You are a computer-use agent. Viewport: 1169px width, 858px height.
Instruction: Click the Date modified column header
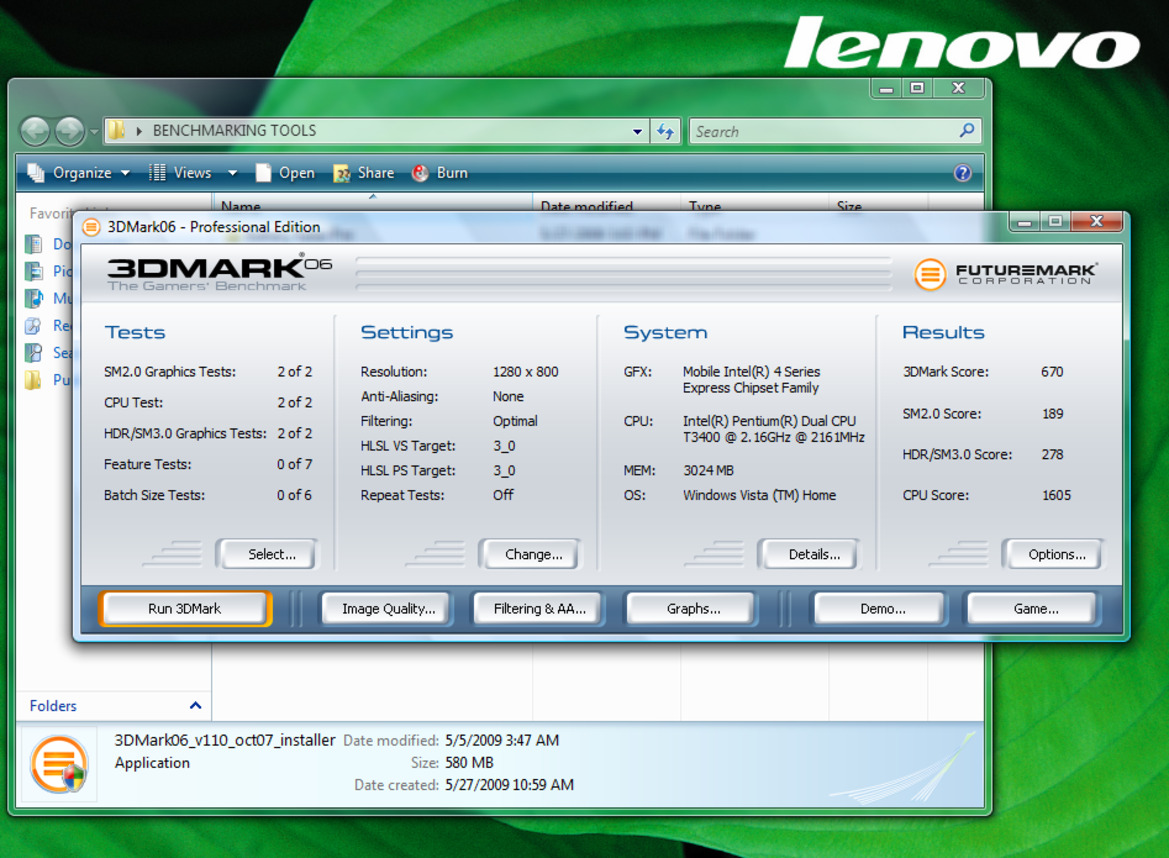[x=606, y=205]
